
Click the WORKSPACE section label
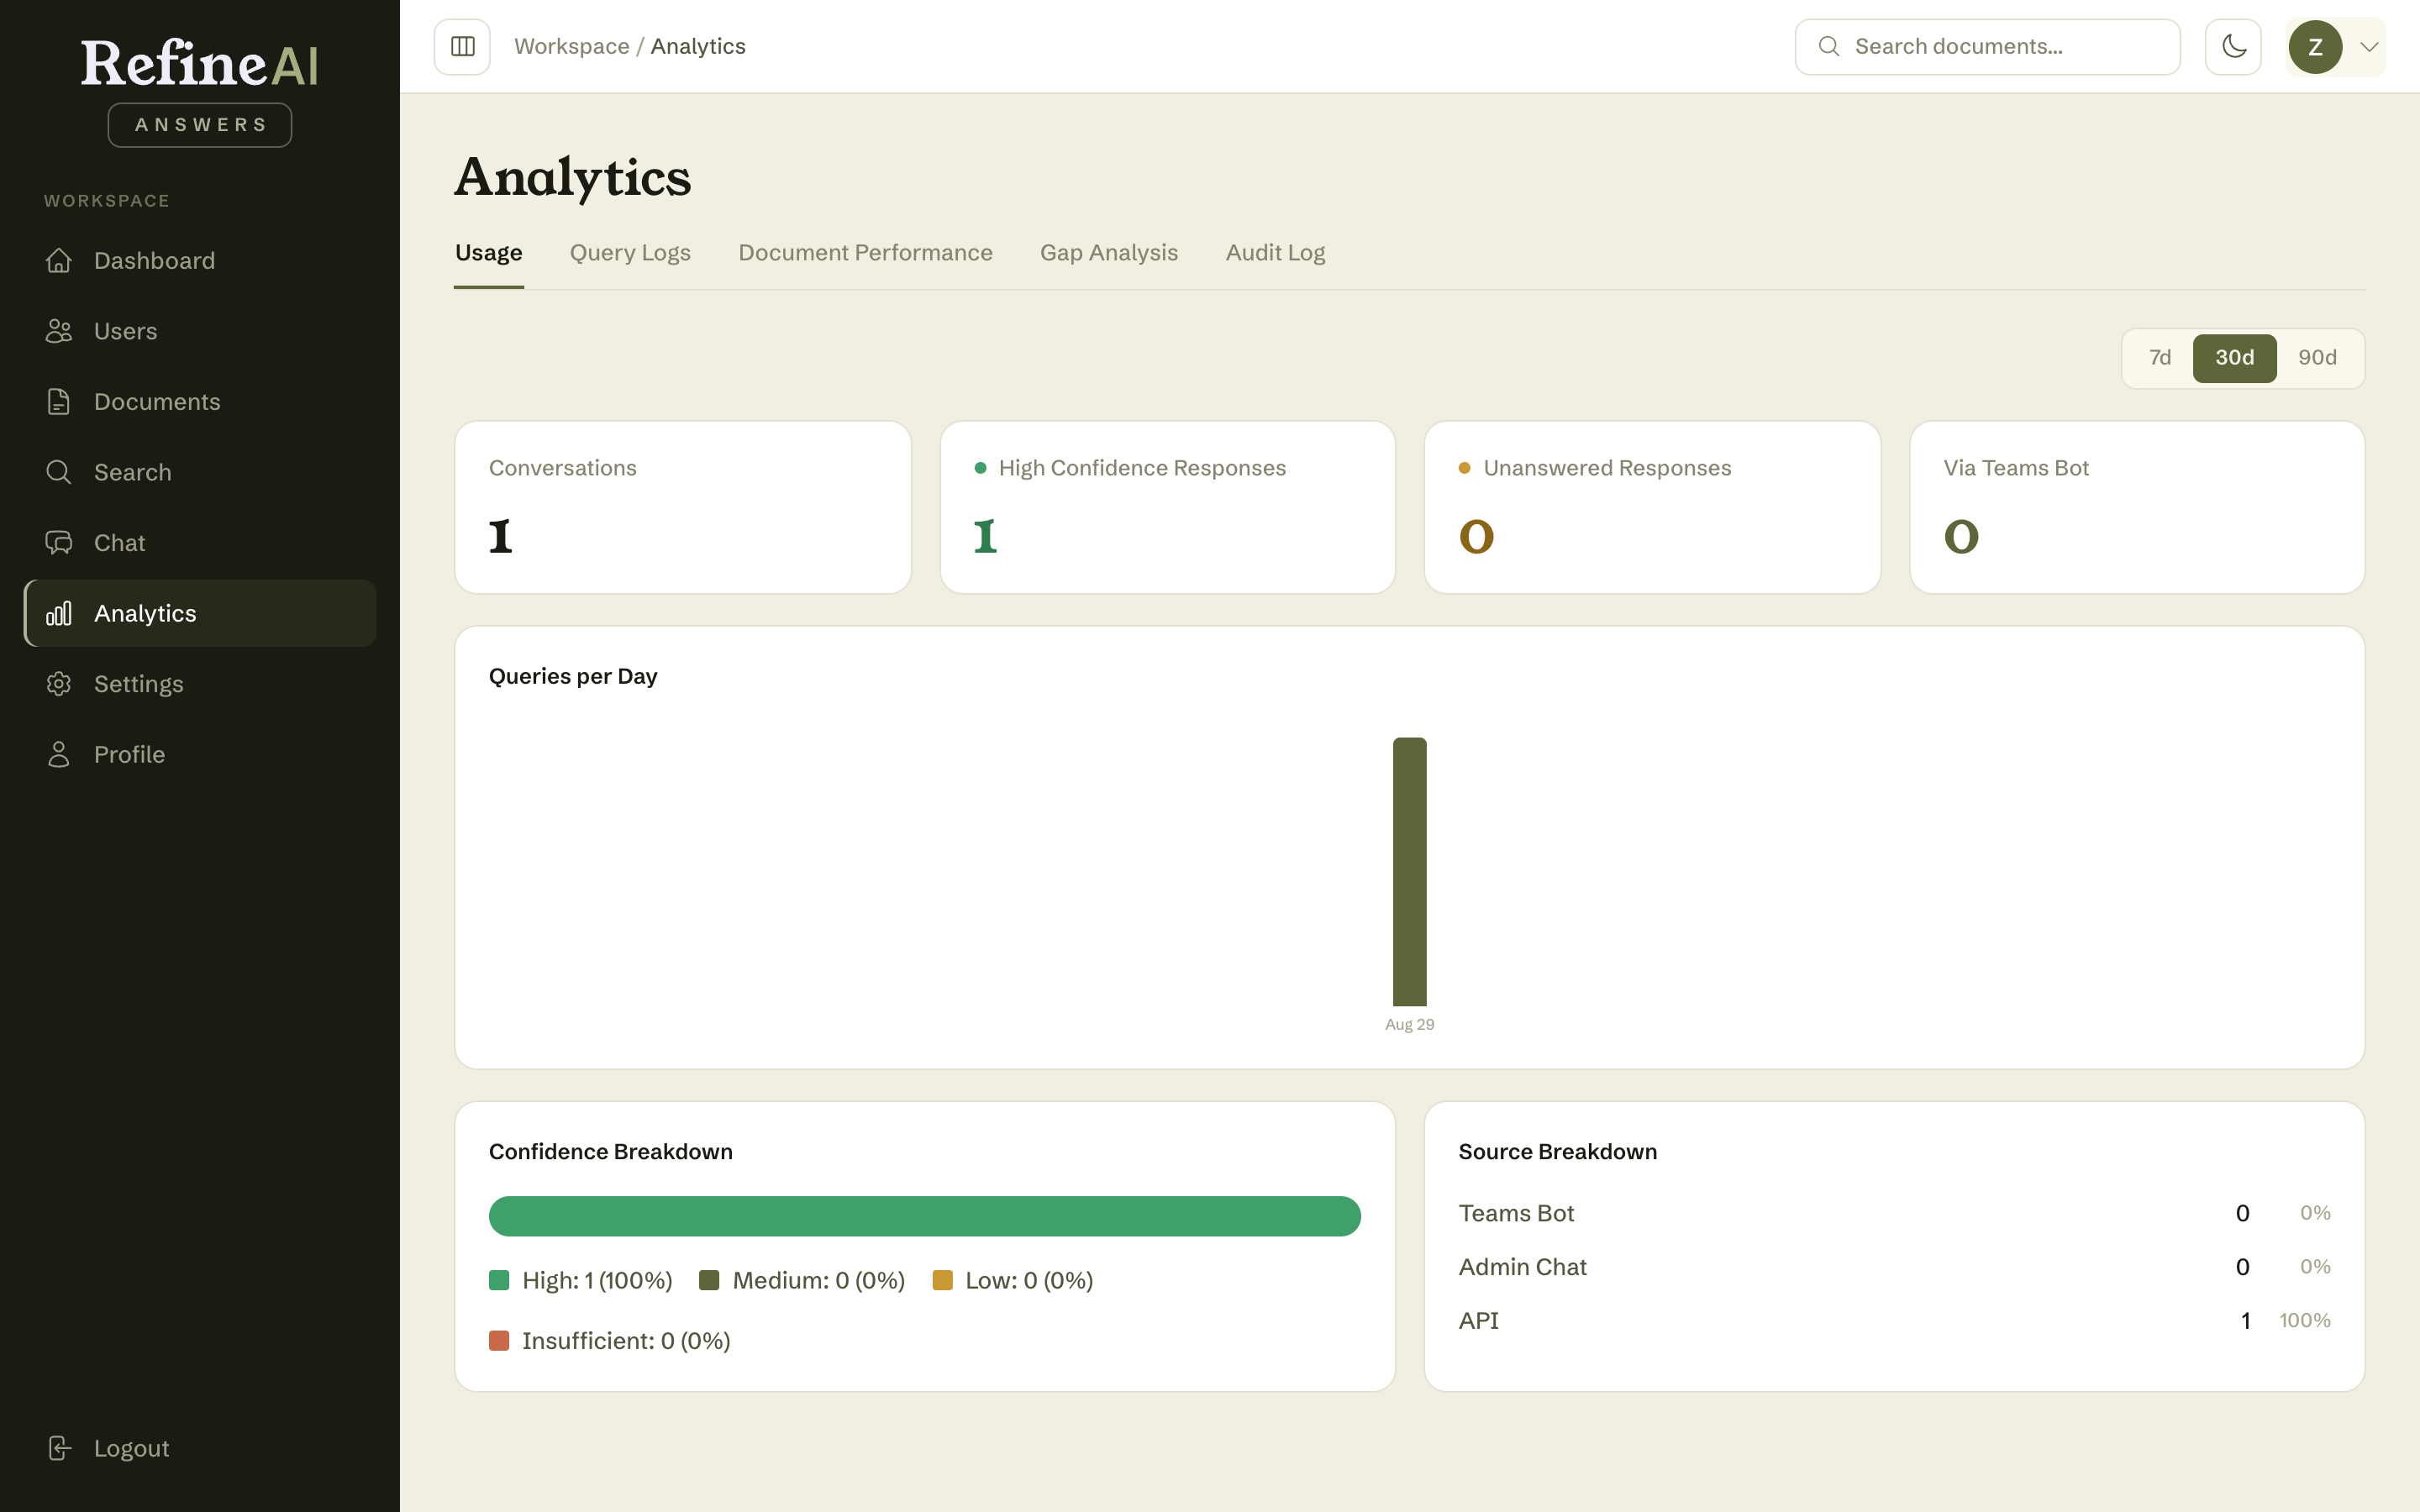tap(107, 201)
